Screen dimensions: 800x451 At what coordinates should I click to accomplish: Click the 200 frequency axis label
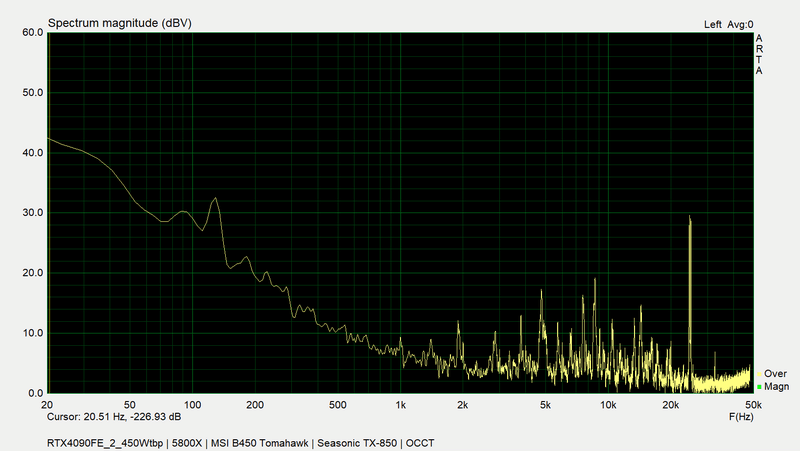point(255,405)
